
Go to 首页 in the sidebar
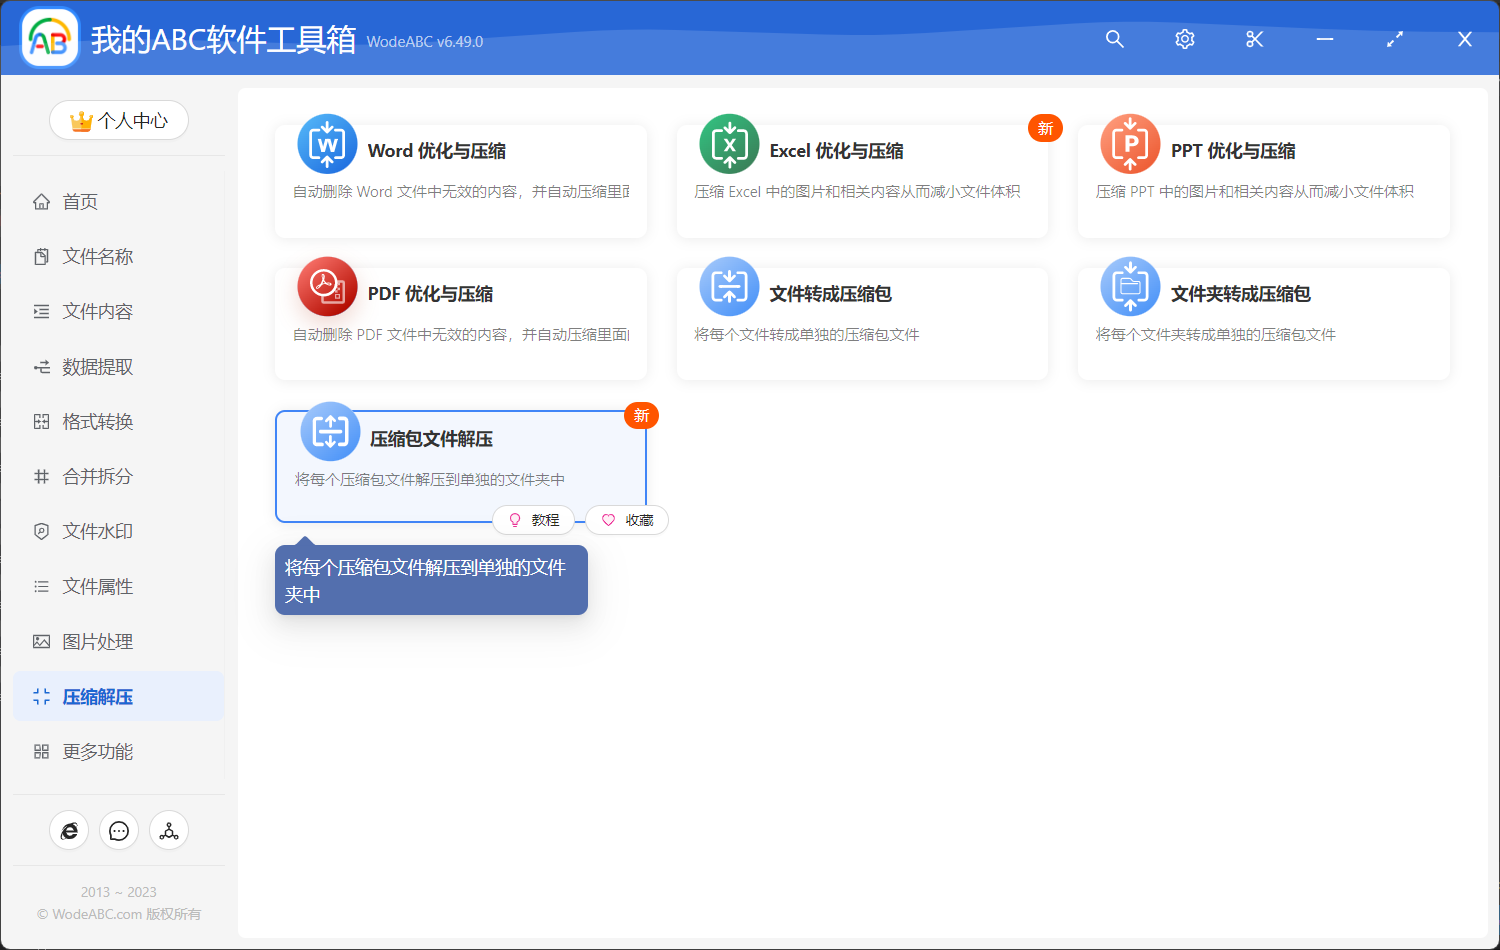coord(80,202)
